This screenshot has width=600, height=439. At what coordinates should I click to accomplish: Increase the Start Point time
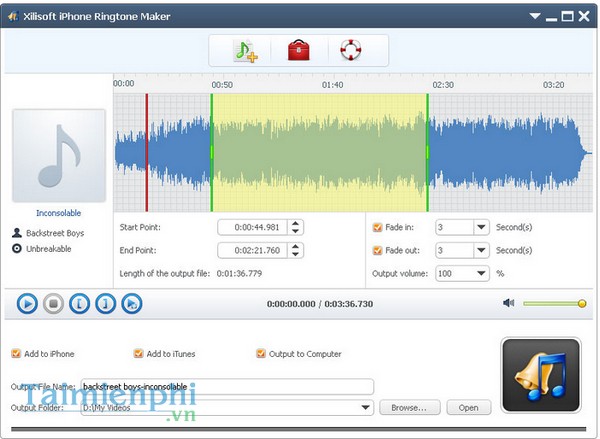point(295,224)
